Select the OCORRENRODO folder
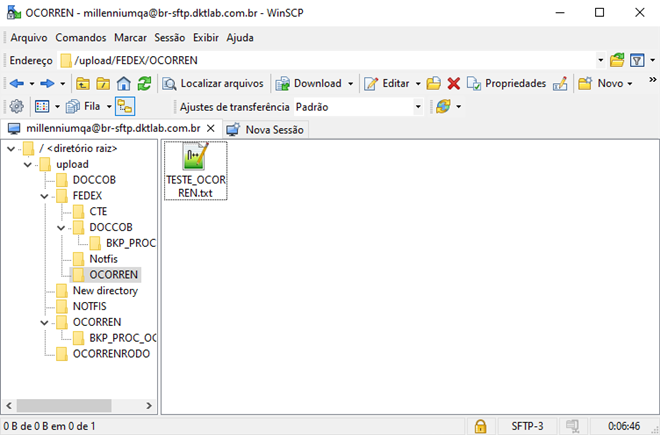Viewport: 660px width, 435px height. coord(111,354)
